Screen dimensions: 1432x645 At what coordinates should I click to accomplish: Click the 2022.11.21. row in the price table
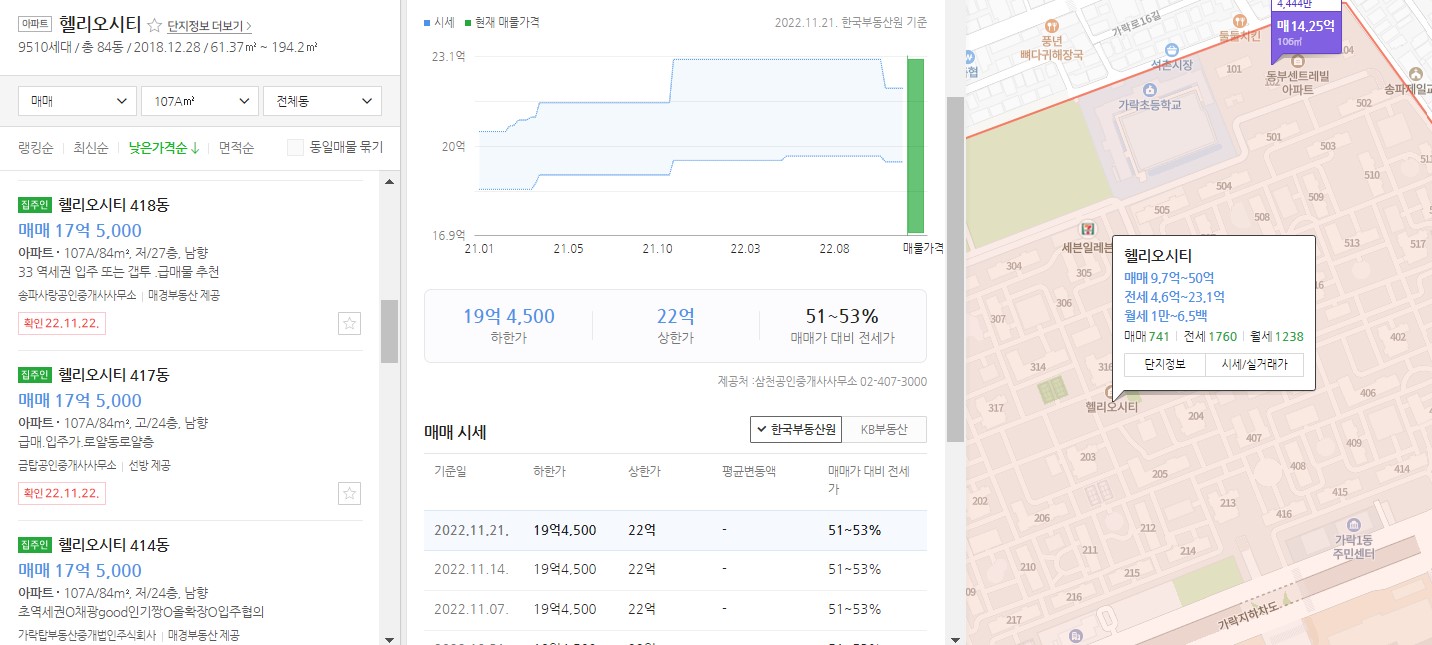pos(675,530)
